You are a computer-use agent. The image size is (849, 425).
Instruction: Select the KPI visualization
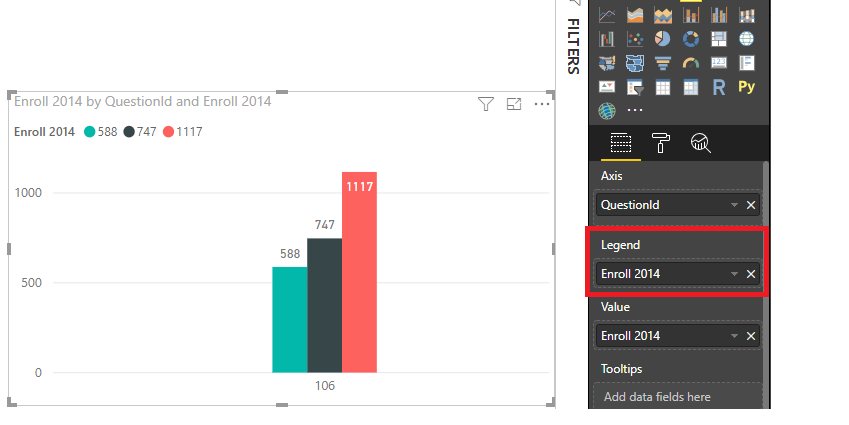tap(607, 87)
